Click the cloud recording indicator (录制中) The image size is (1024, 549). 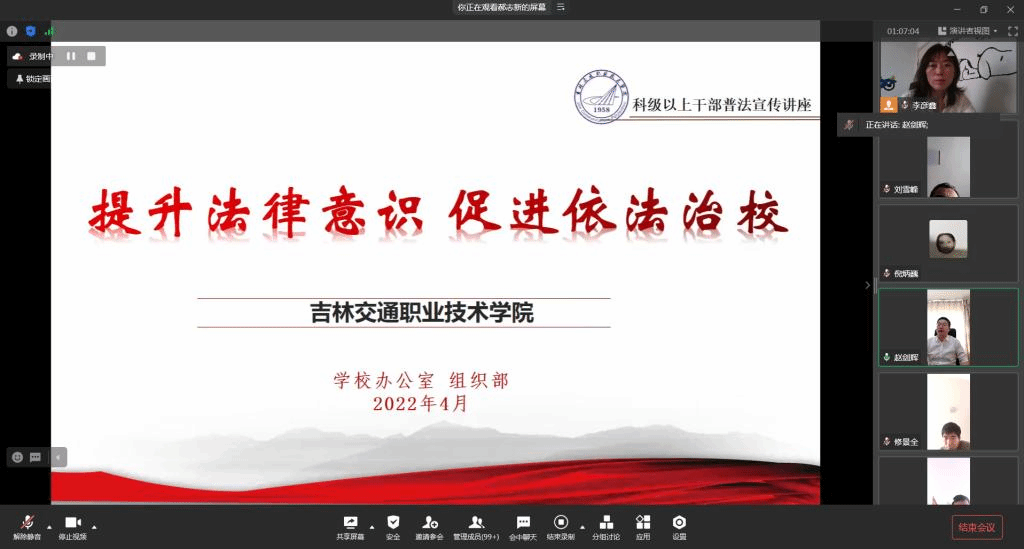pos(31,56)
